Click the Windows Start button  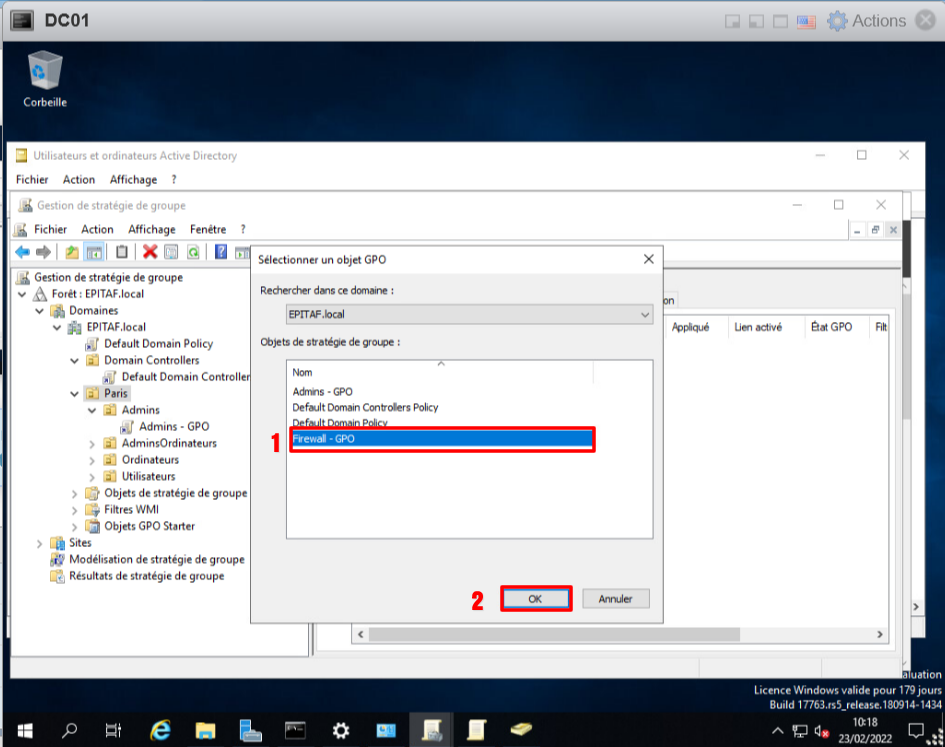23,730
